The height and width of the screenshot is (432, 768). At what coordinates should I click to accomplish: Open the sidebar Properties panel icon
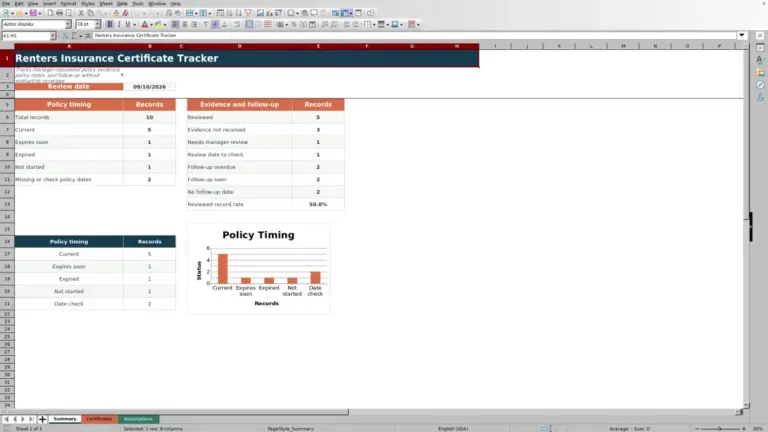tap(760, 48)
